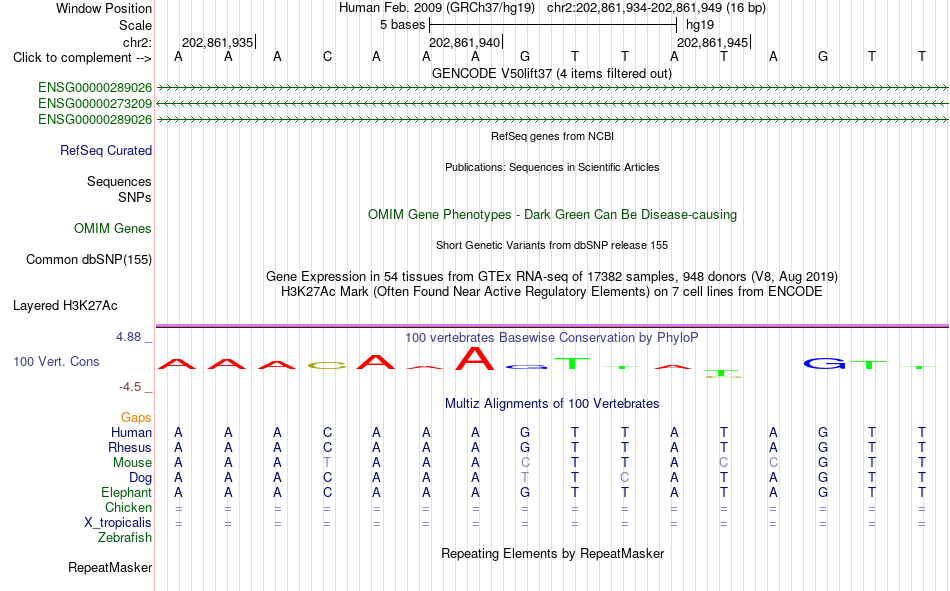Click the GENCODE V50lift37 track title
Viewport: 950px width, 591px height.
(x=551, y=73)
